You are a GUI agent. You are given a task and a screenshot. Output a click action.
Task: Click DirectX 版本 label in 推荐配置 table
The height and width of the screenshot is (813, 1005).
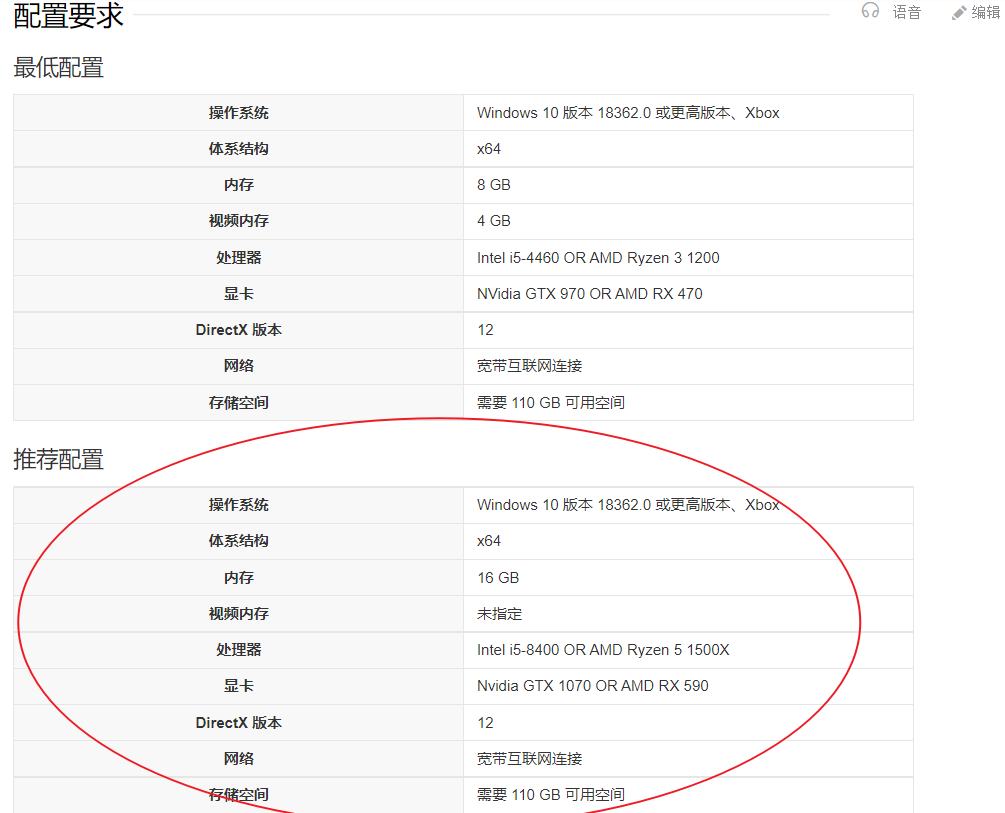(238, 723)
